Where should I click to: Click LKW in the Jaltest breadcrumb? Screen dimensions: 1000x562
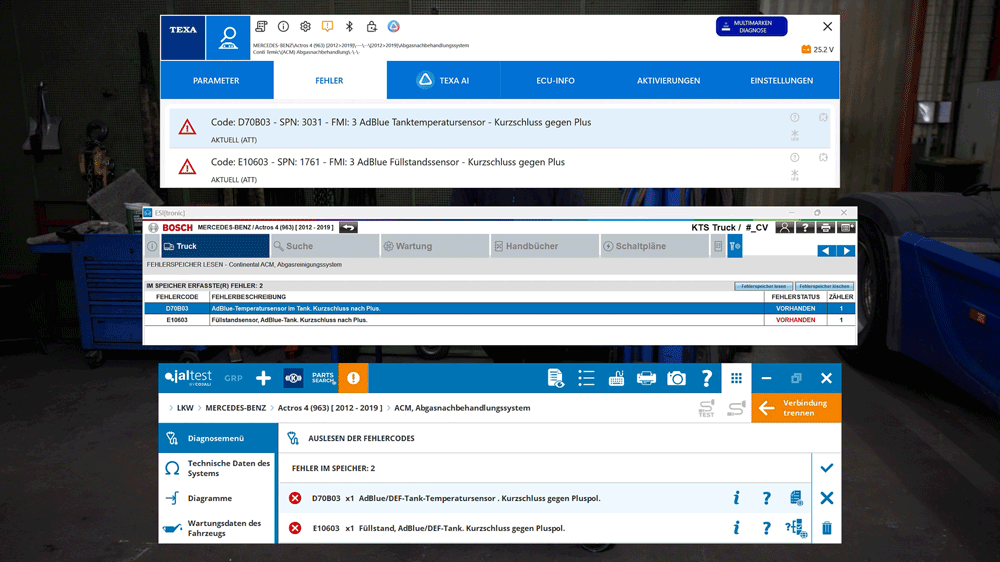[x=185, y=408]
